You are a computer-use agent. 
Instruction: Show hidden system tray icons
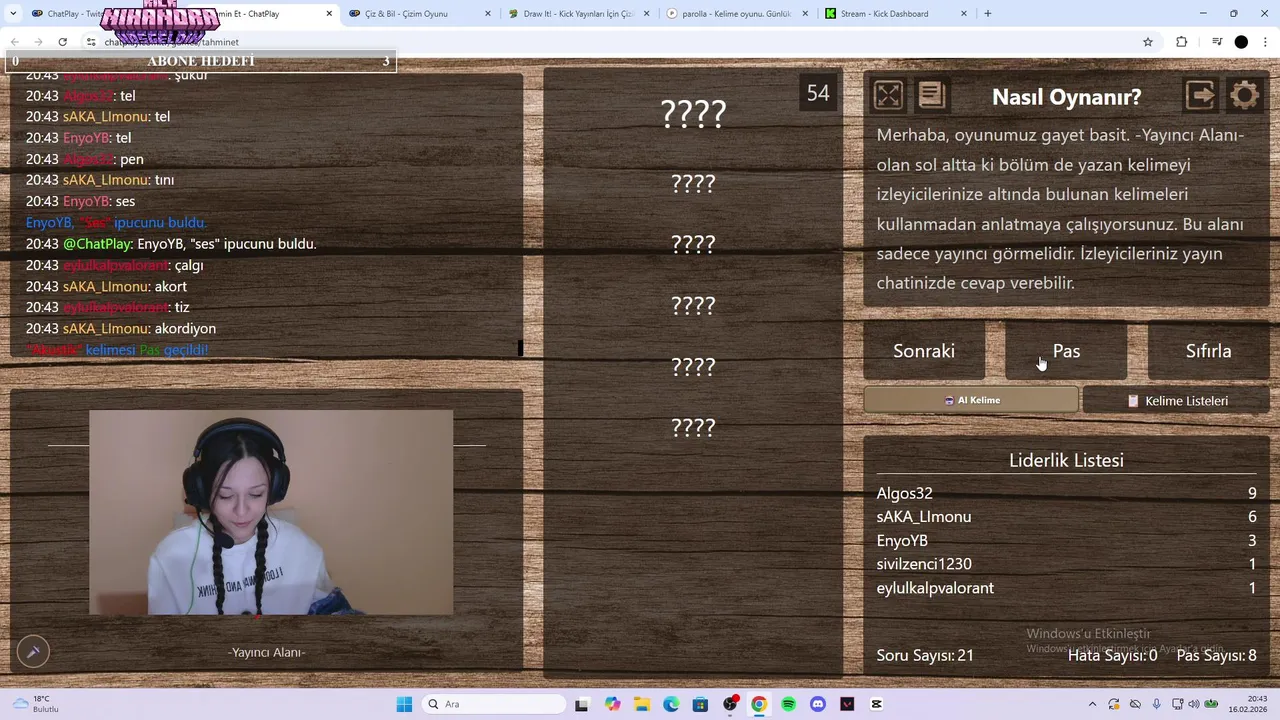(x=1092, y=704)
